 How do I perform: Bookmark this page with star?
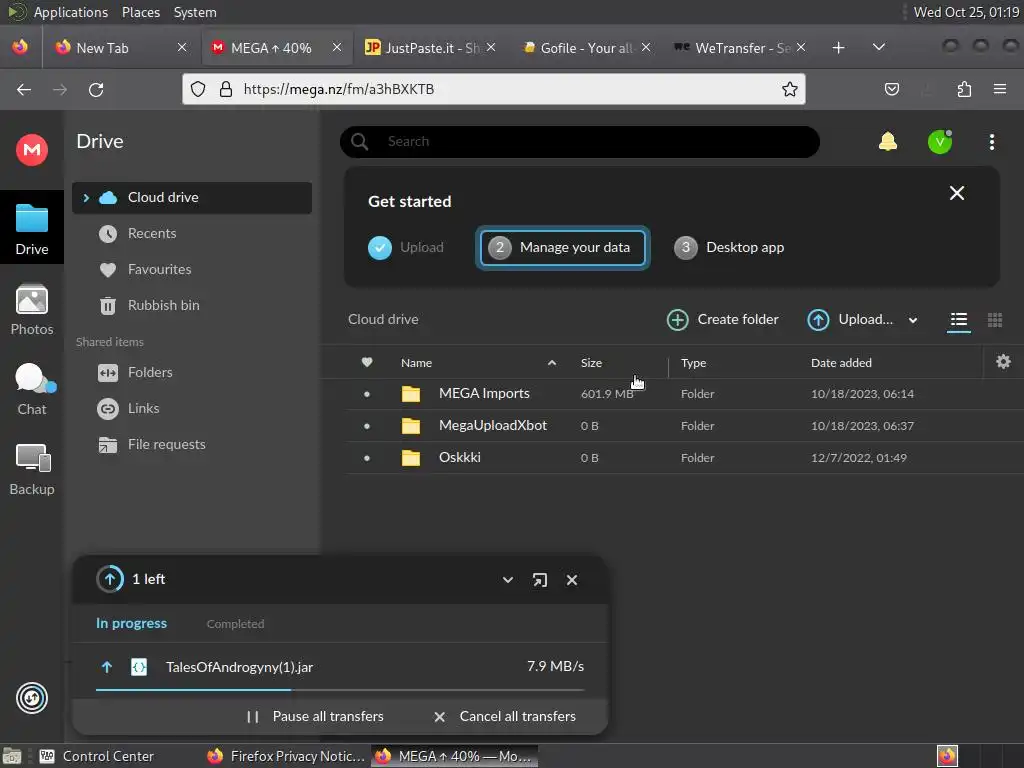point(790,89)
